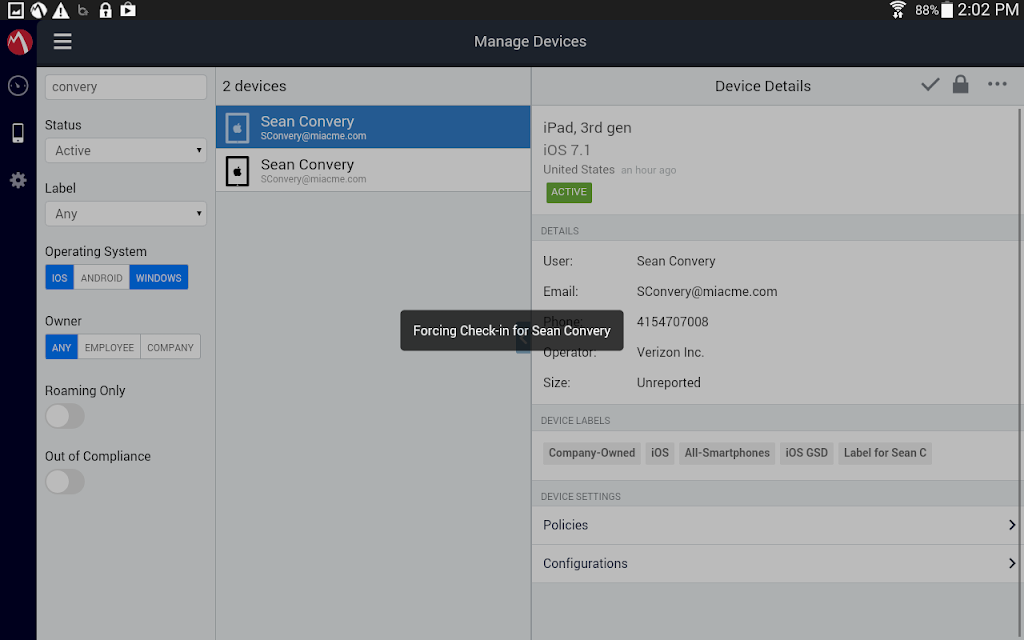The width and height of the screenshot is (1024, 640).
Task: Open the Status dropdown showing Active
Action: point(126,151)
